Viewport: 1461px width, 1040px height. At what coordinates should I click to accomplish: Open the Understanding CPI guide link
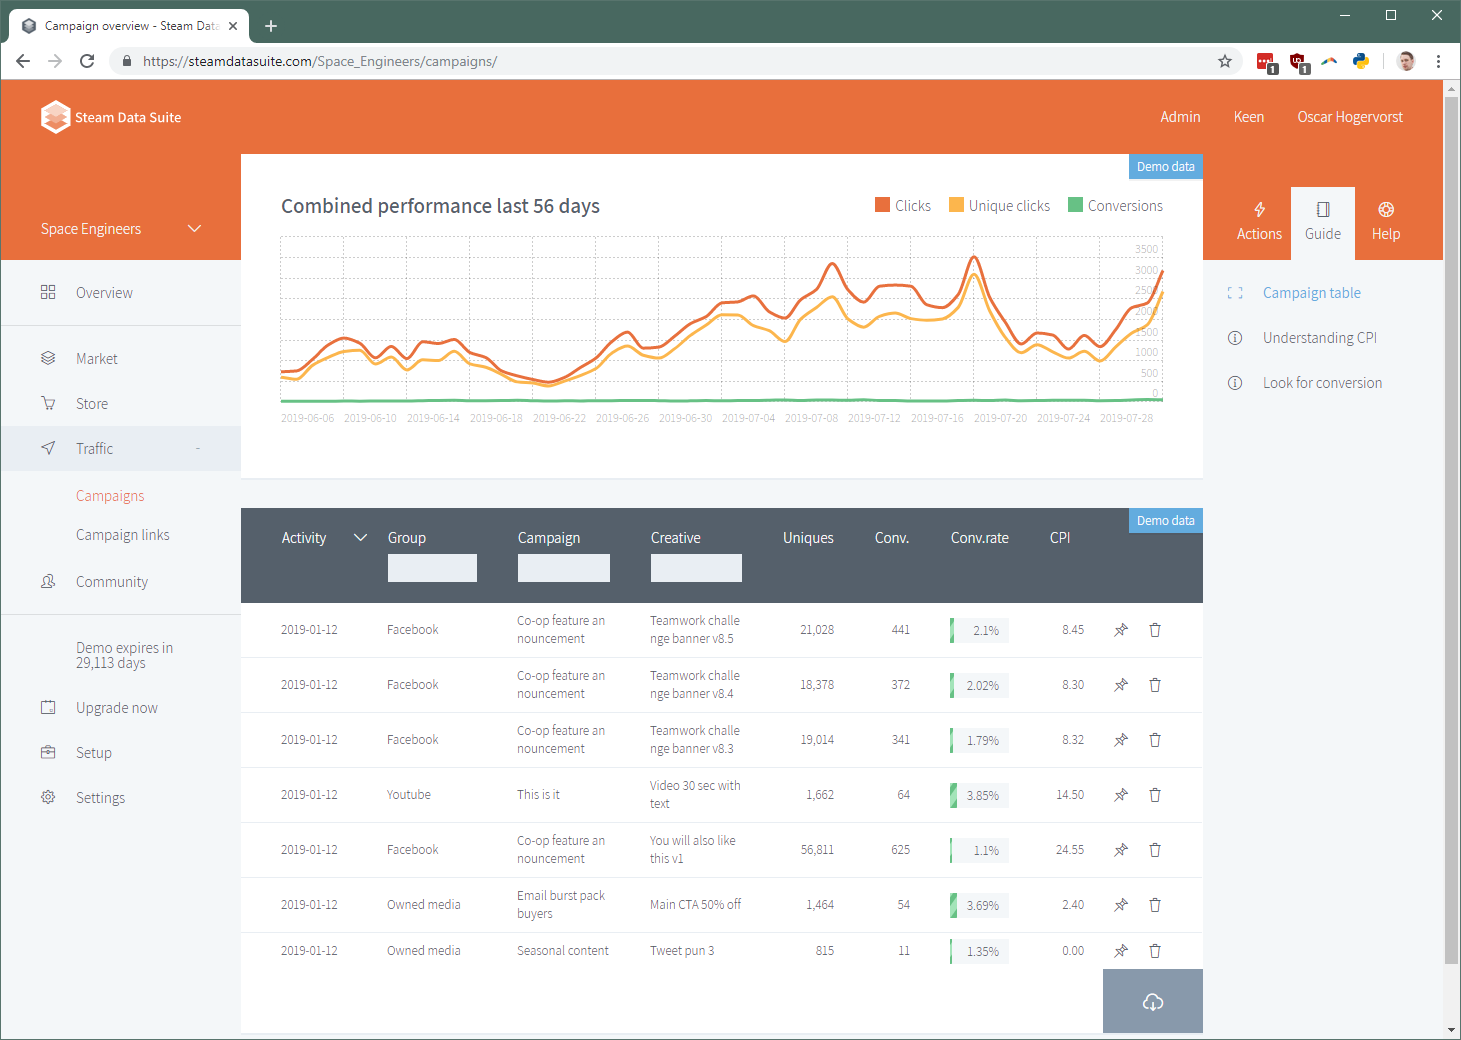point(1319,337)
